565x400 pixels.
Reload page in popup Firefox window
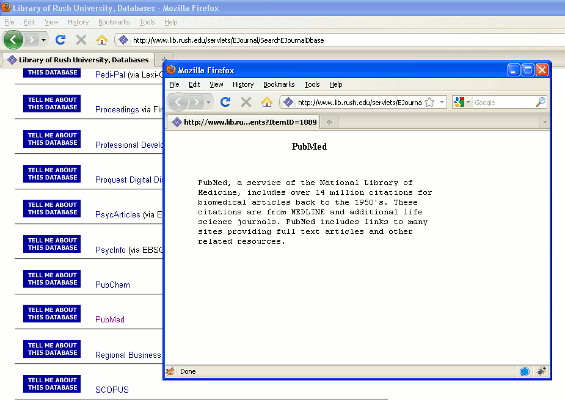225,102
